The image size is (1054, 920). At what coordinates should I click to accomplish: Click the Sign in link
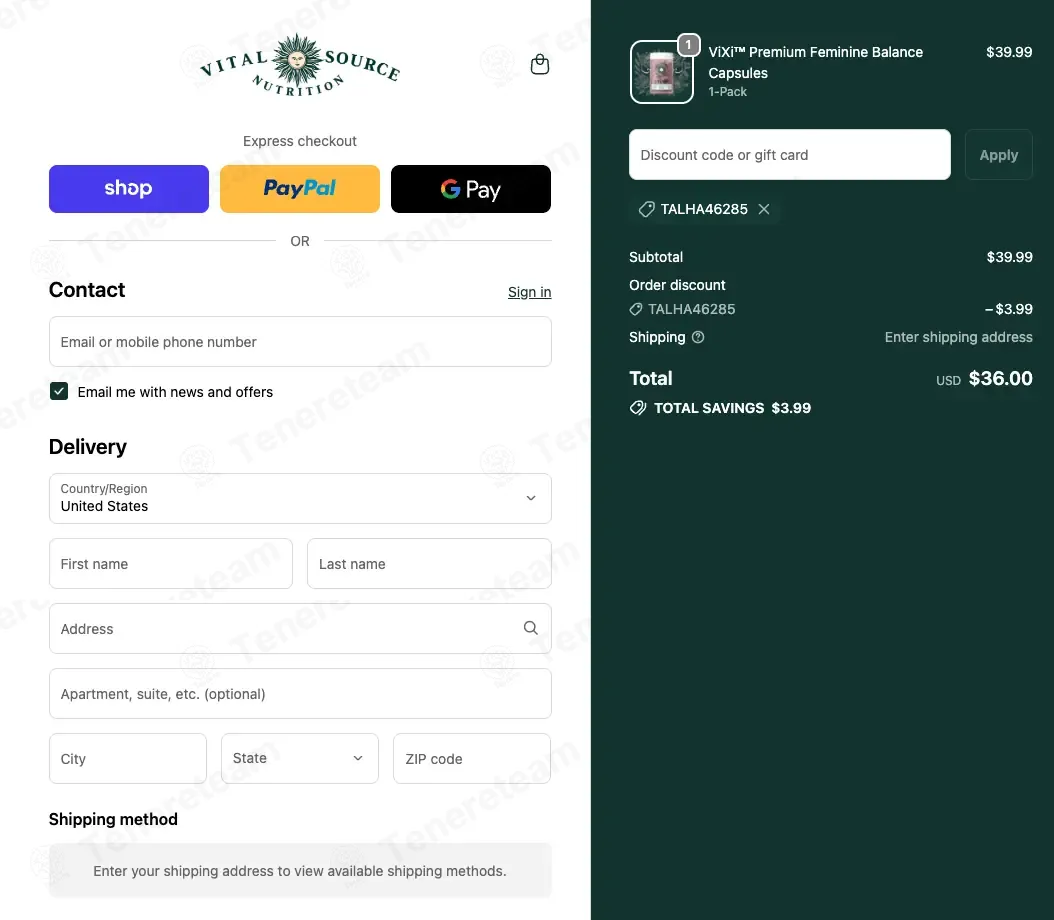[x=530, y=292]
